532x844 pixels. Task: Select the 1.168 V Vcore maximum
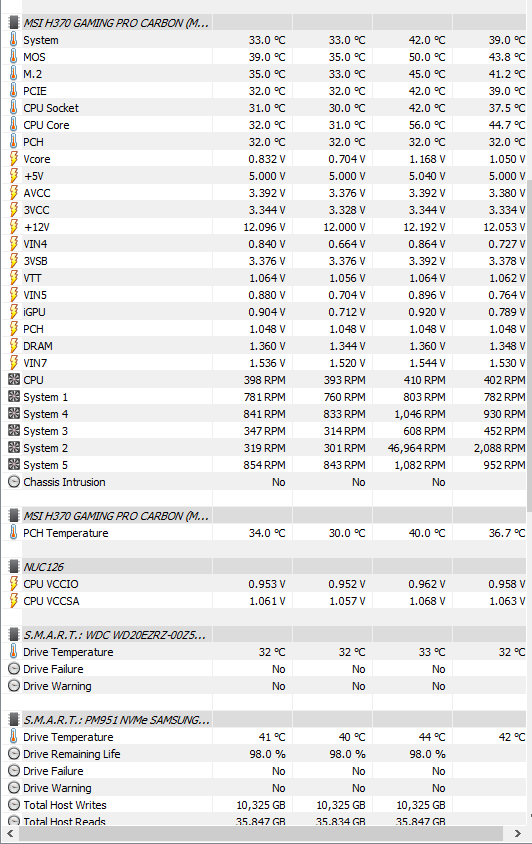427,159
